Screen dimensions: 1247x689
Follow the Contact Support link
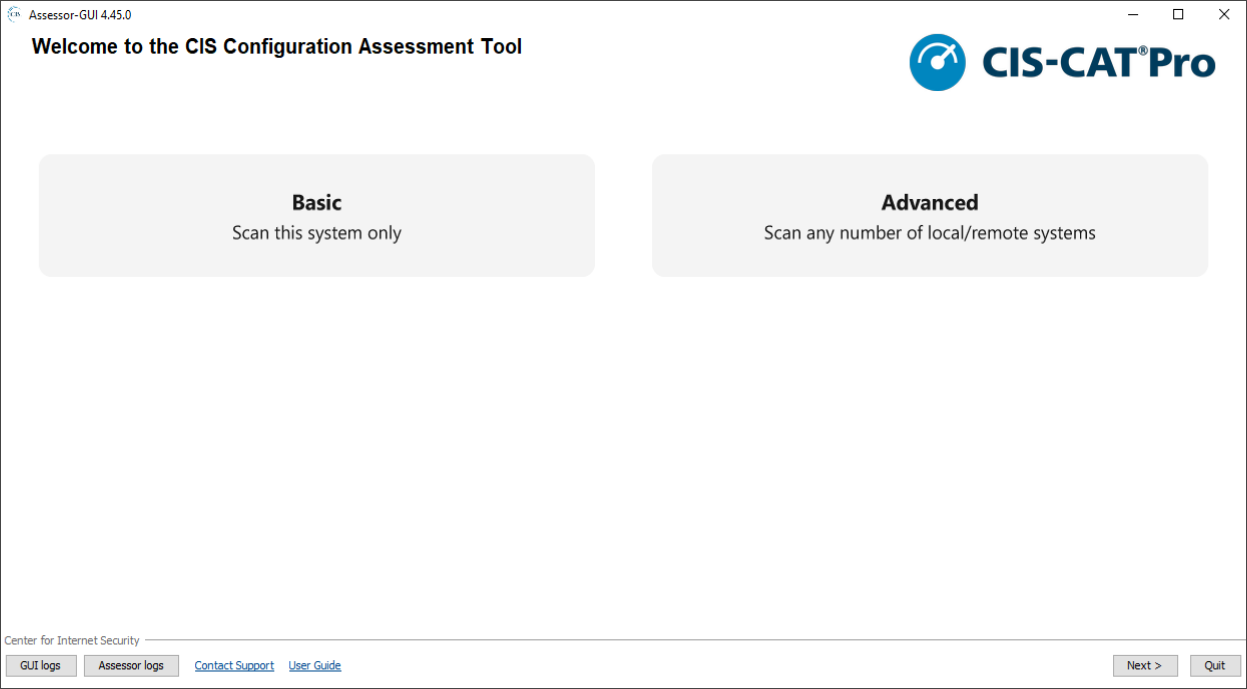click(234, 666)
